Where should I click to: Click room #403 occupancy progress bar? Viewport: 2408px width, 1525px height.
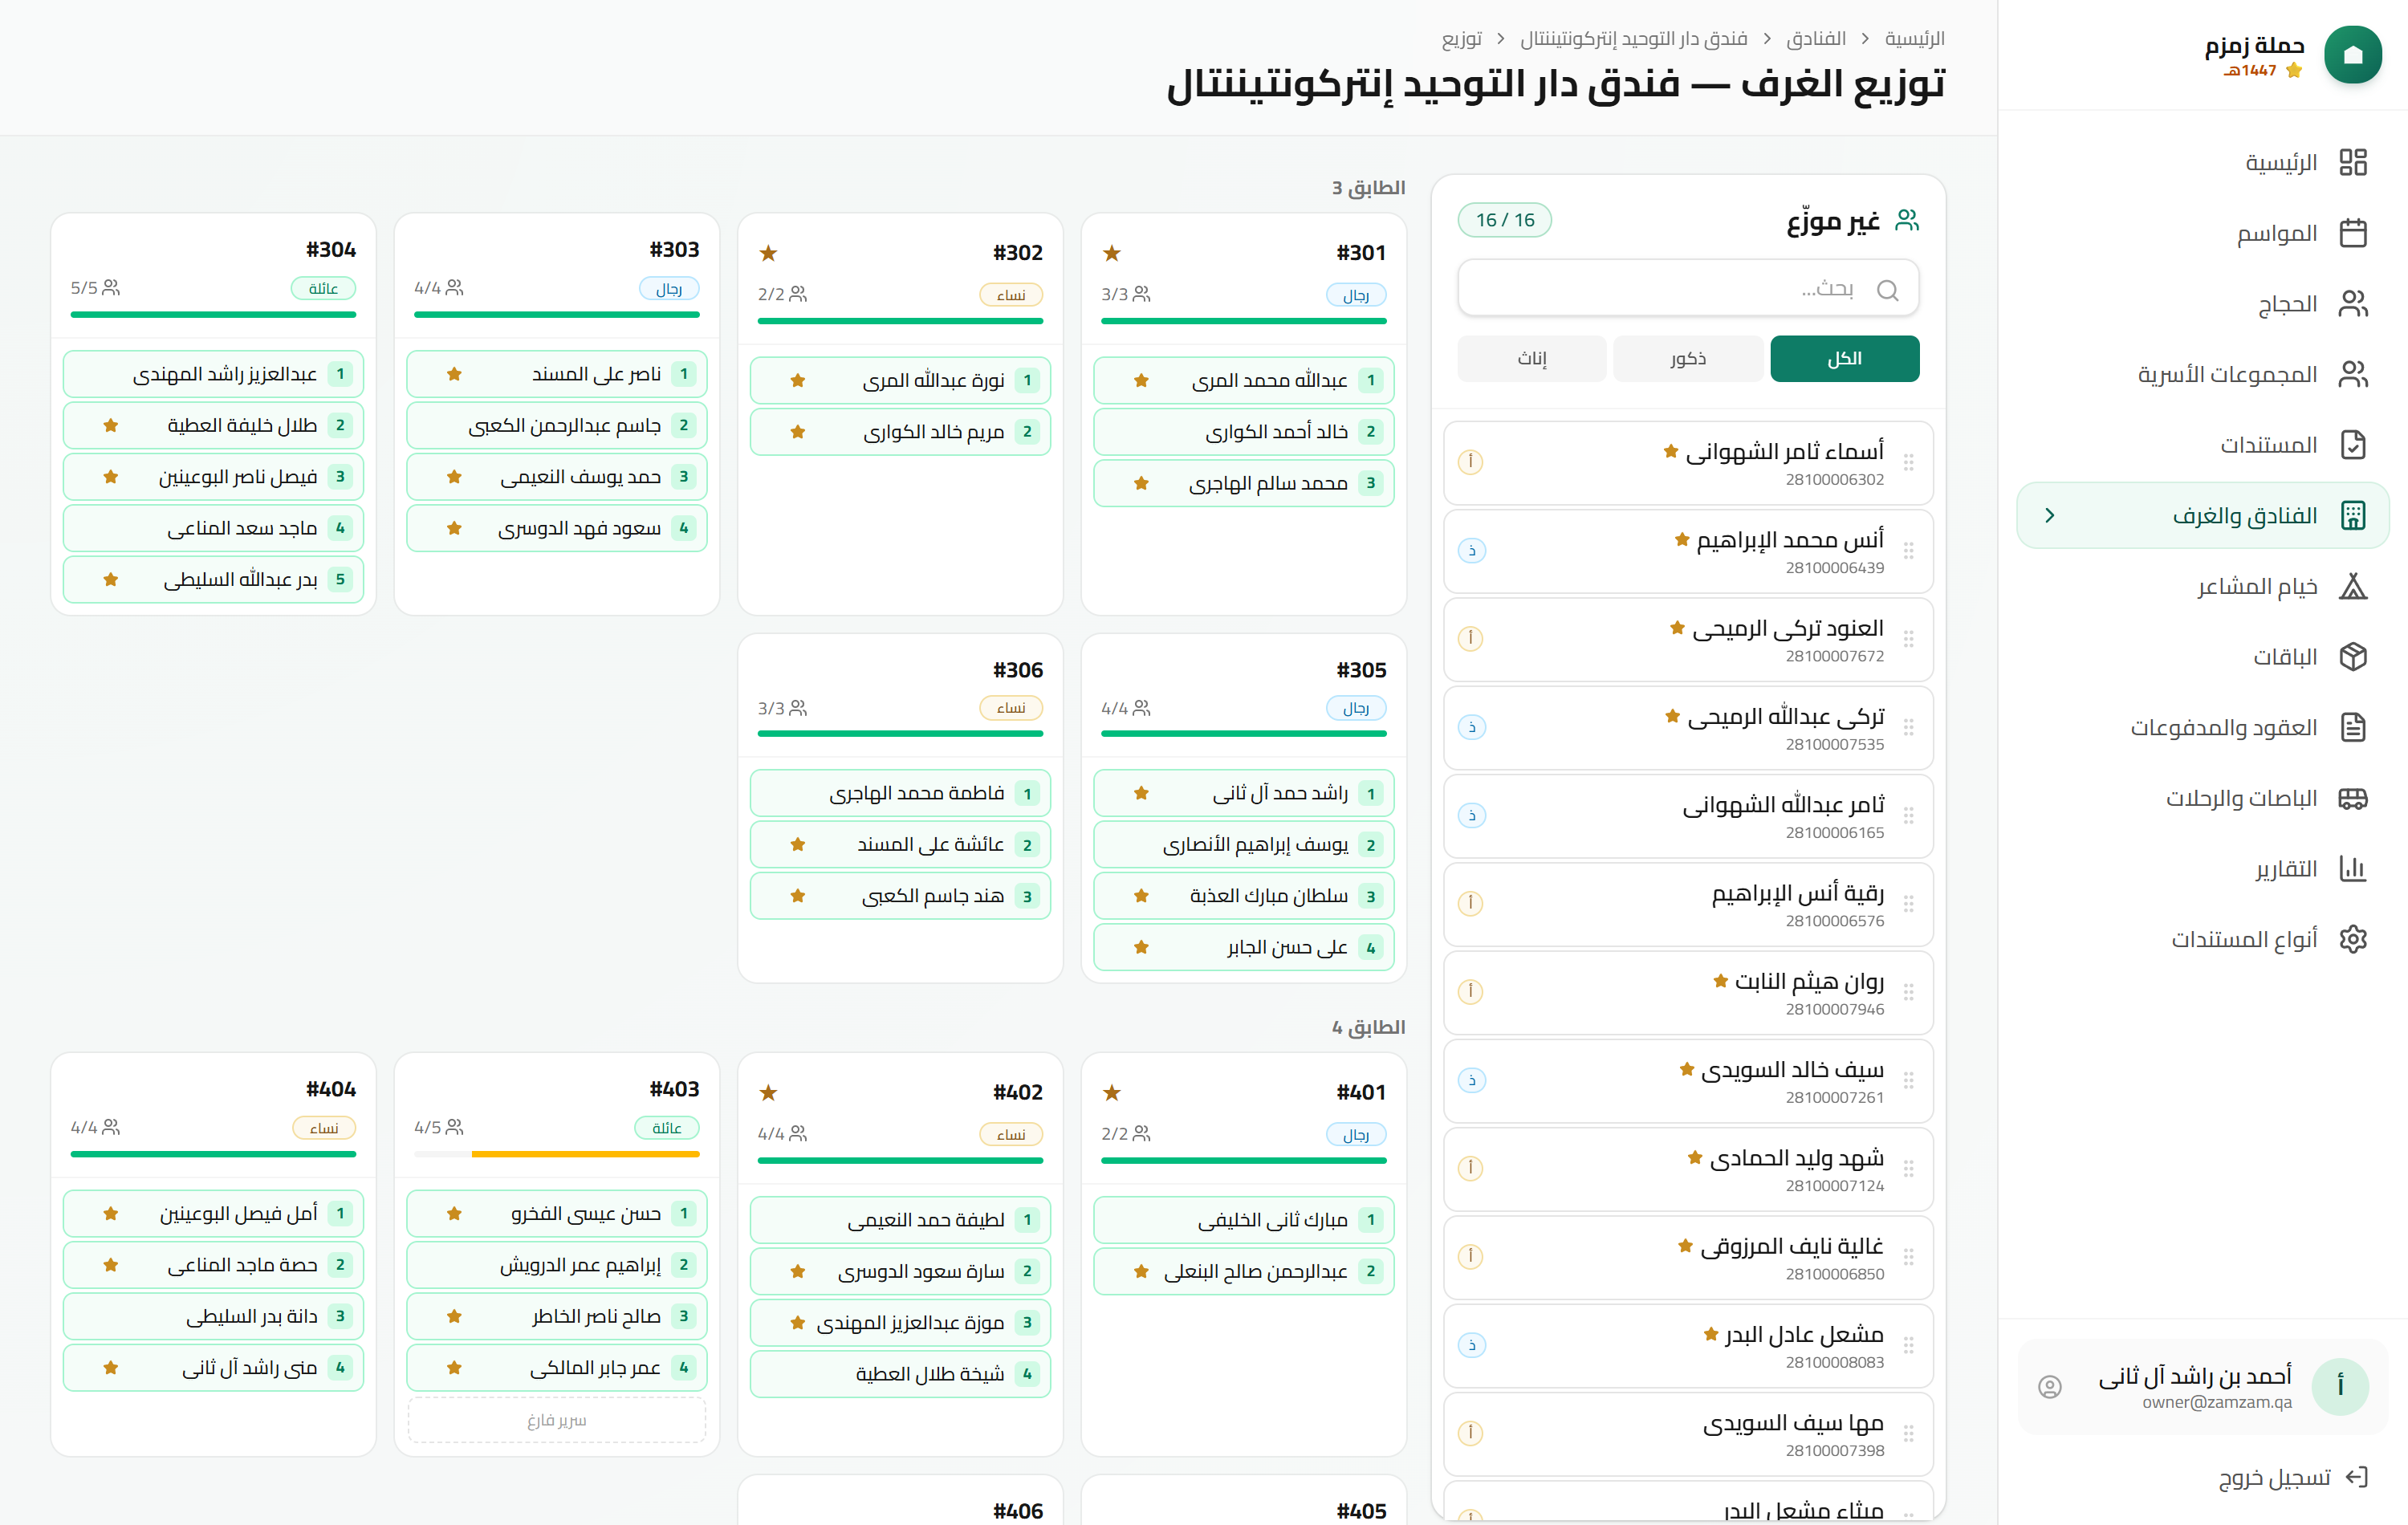(x=557, y=1154)
